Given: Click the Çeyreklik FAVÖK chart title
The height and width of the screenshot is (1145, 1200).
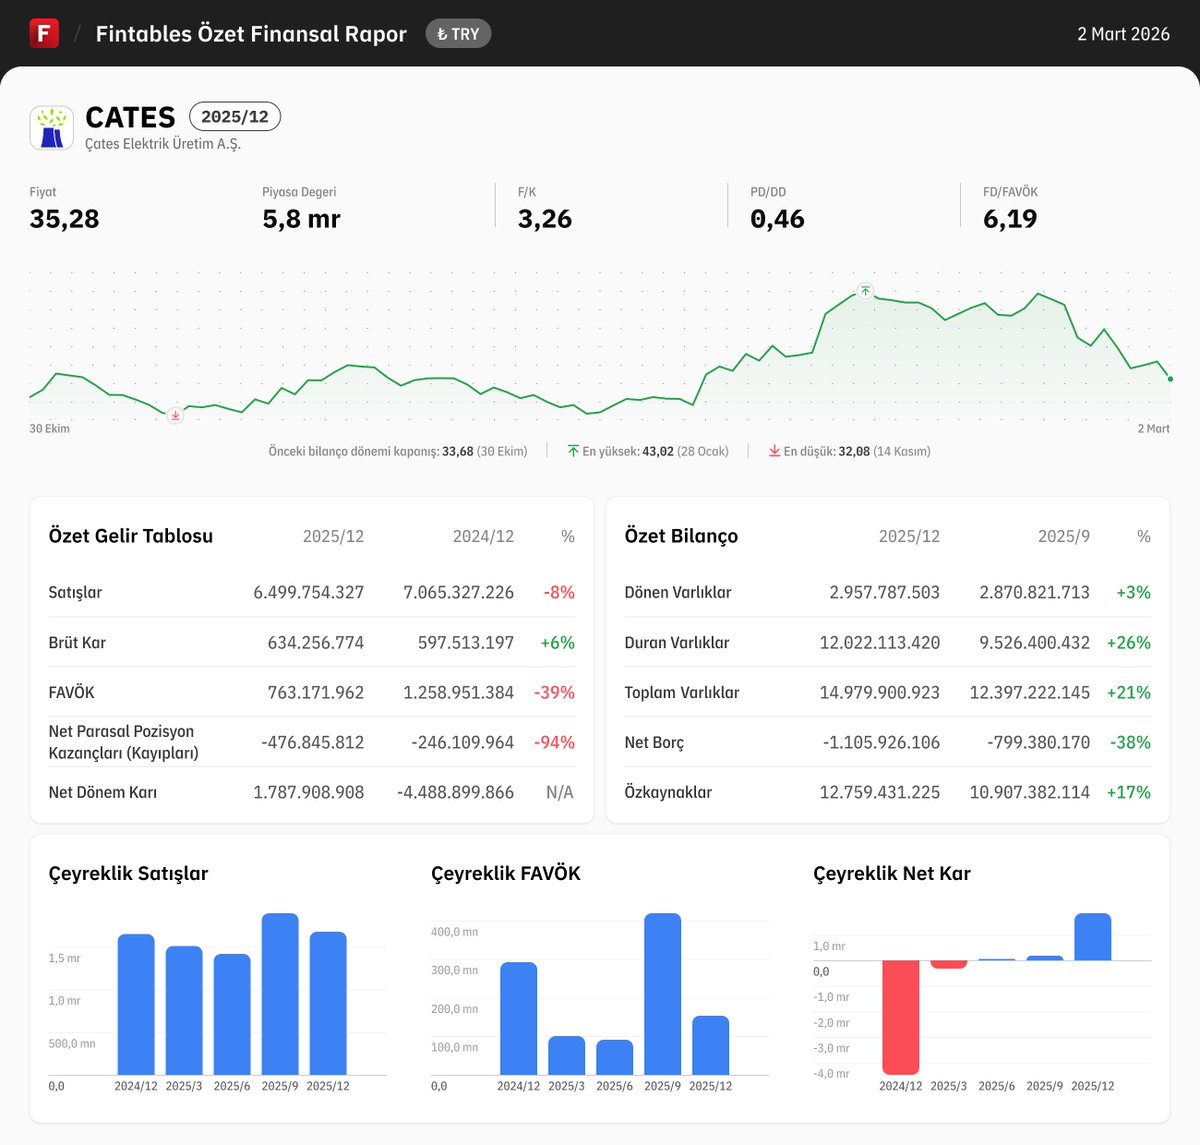Looking at the screenshot, I should 506,873.
